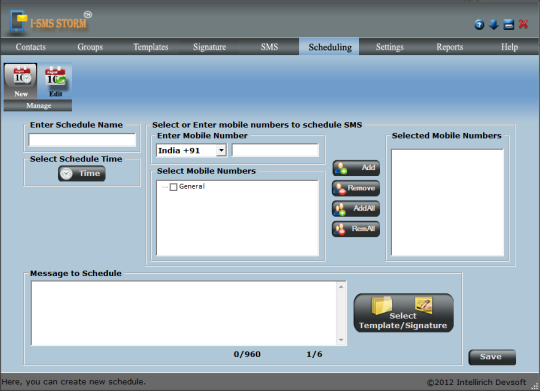The height and width of the screenshot is (391, 540).
Task: Click the blue minimize-to-tray icon
Action: coord(509,25)
